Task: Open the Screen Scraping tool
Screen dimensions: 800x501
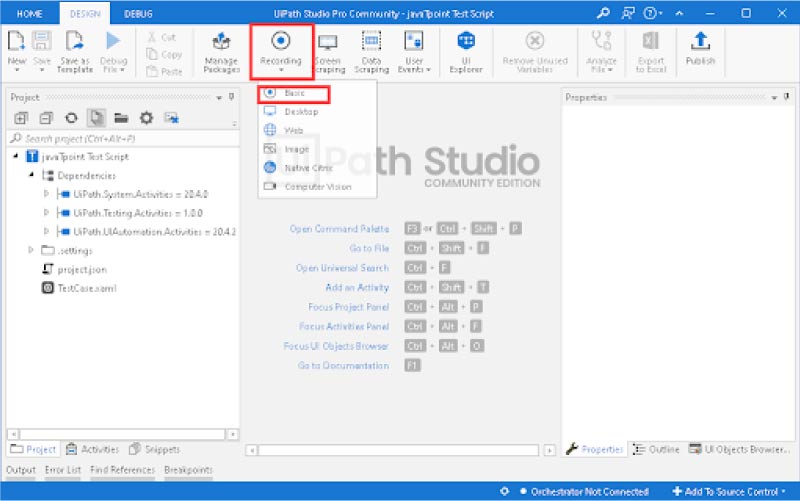Action: tap(329, 51)
